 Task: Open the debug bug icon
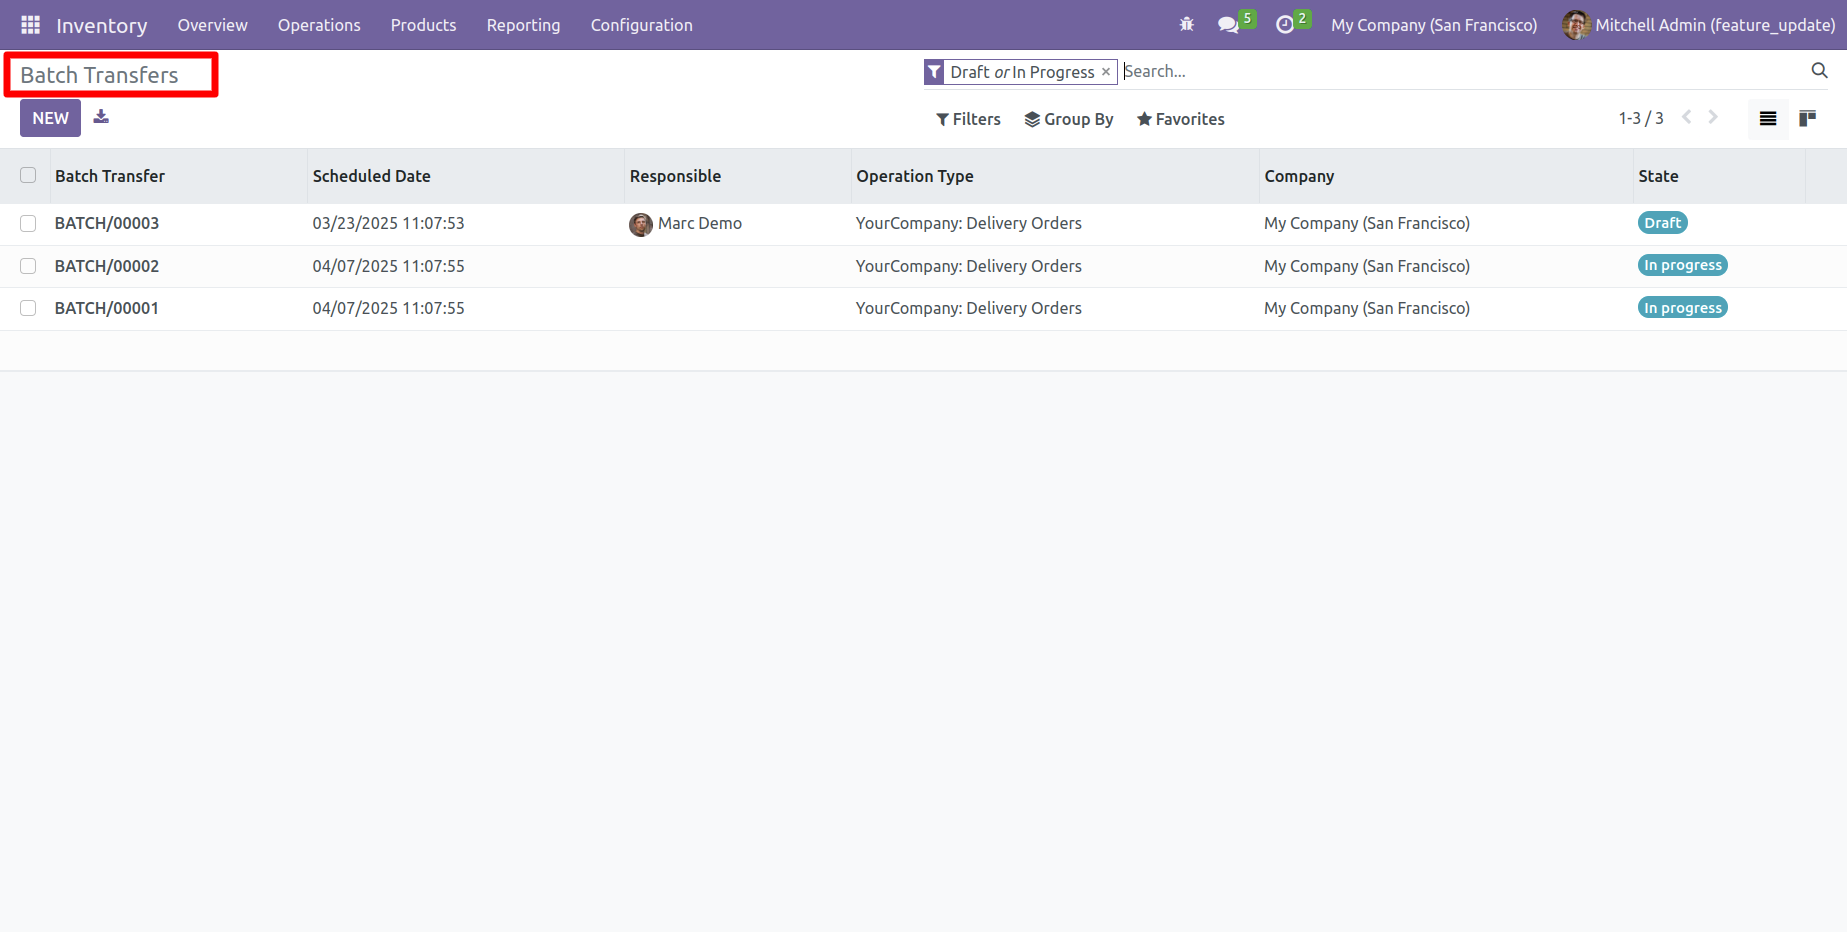tap(1187, 25)
